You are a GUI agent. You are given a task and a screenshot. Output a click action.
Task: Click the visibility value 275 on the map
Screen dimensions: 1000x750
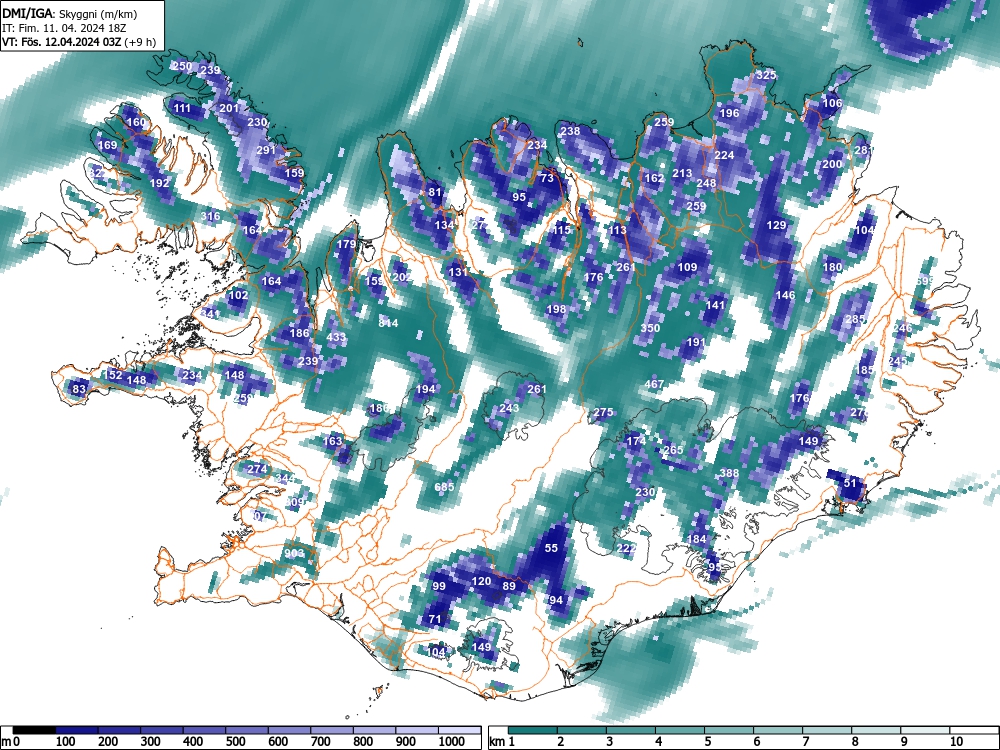[603, 412]
